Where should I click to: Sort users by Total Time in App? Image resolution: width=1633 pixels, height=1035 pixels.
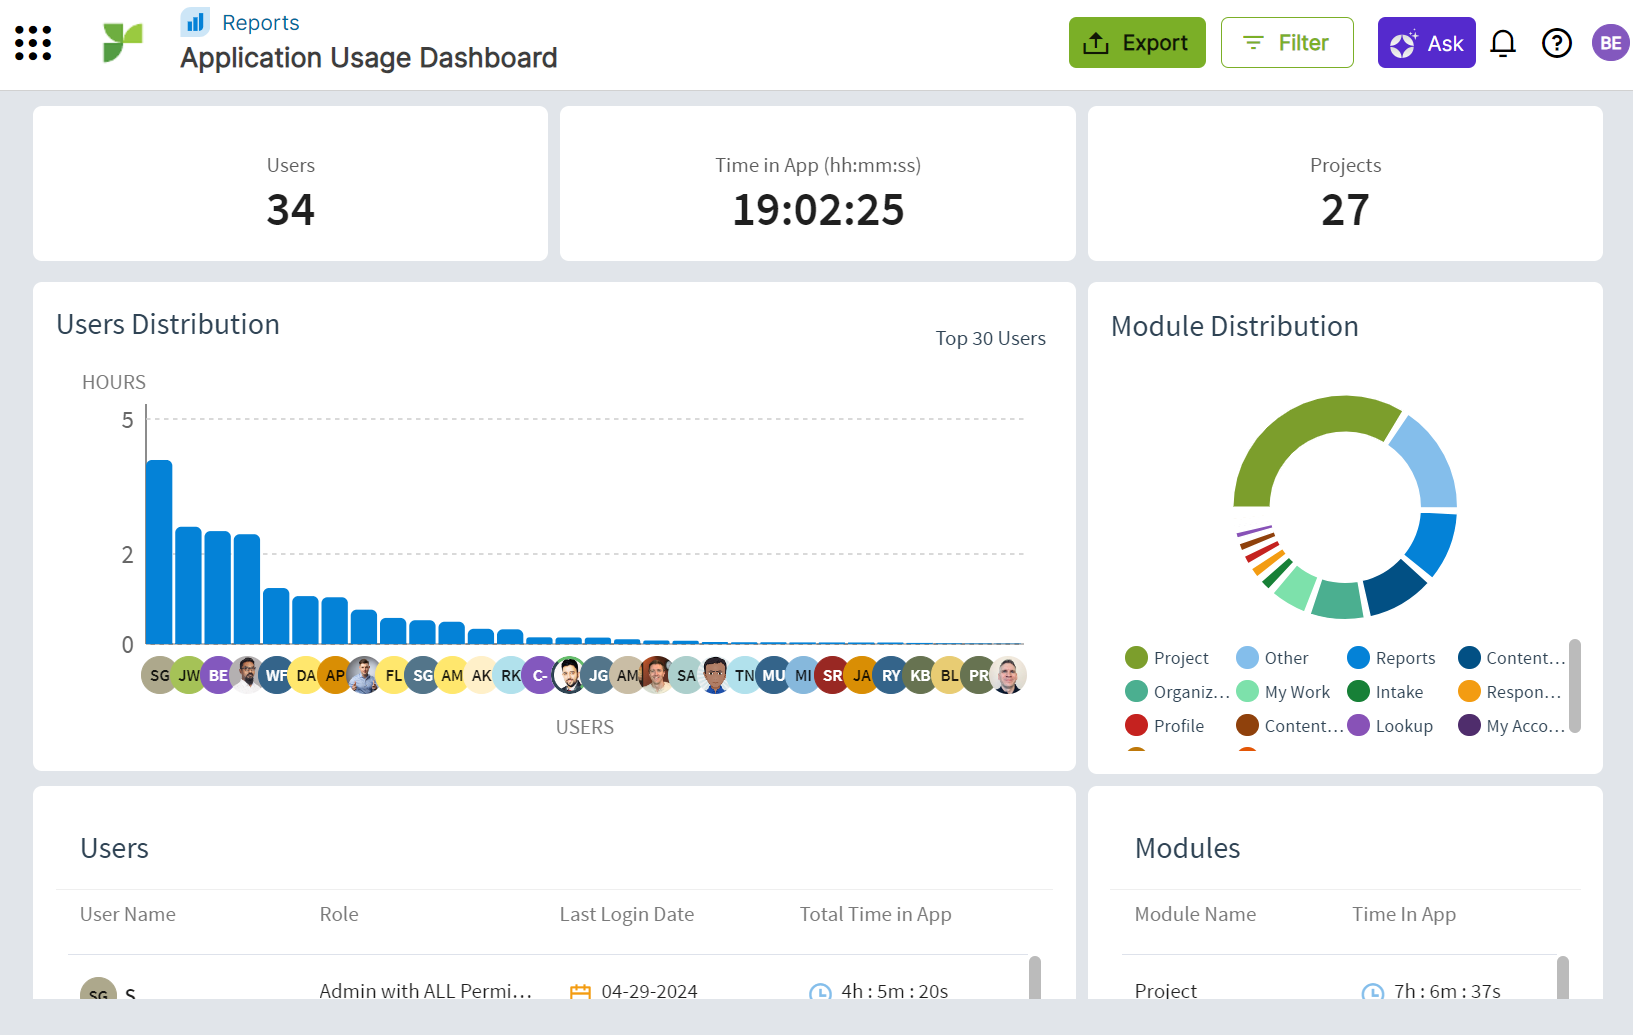tap(875, 914)
